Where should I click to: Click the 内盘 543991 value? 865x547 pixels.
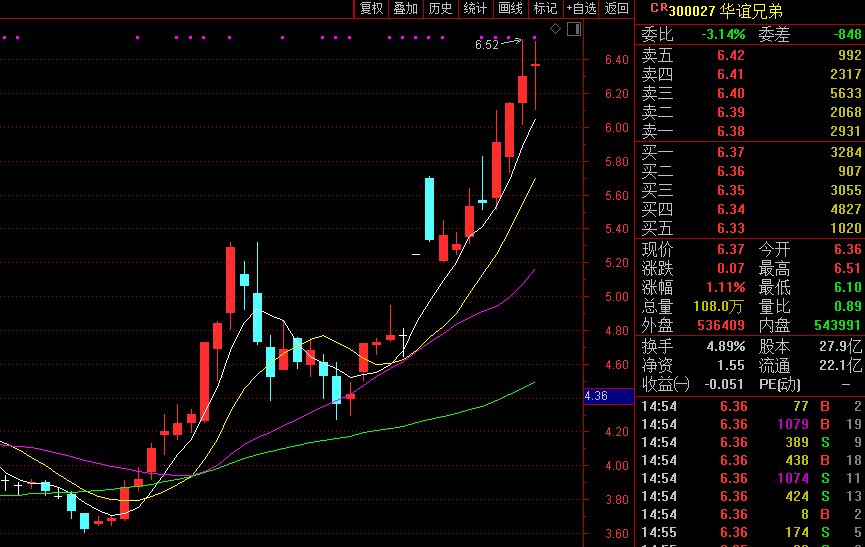pos(838,325)
